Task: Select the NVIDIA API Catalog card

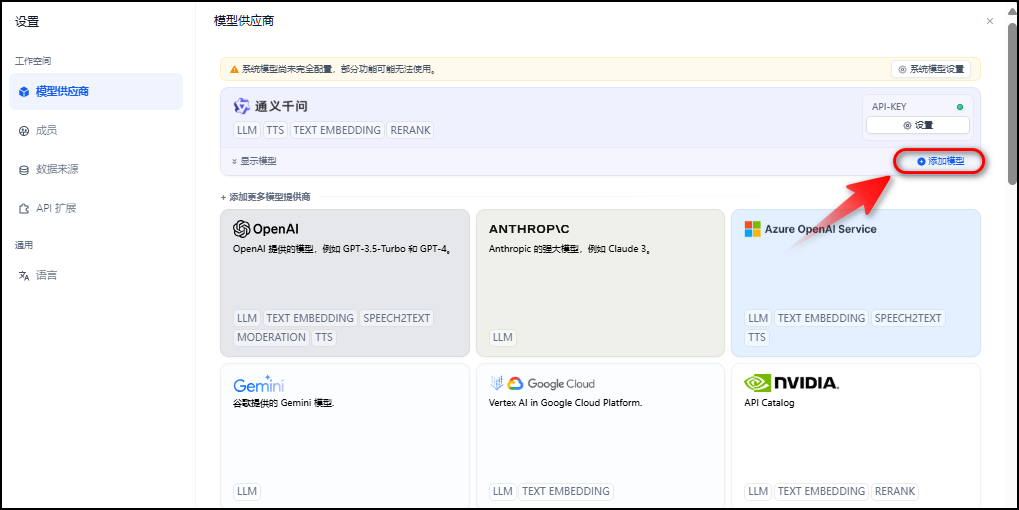Action: click(x=856, y=435)
